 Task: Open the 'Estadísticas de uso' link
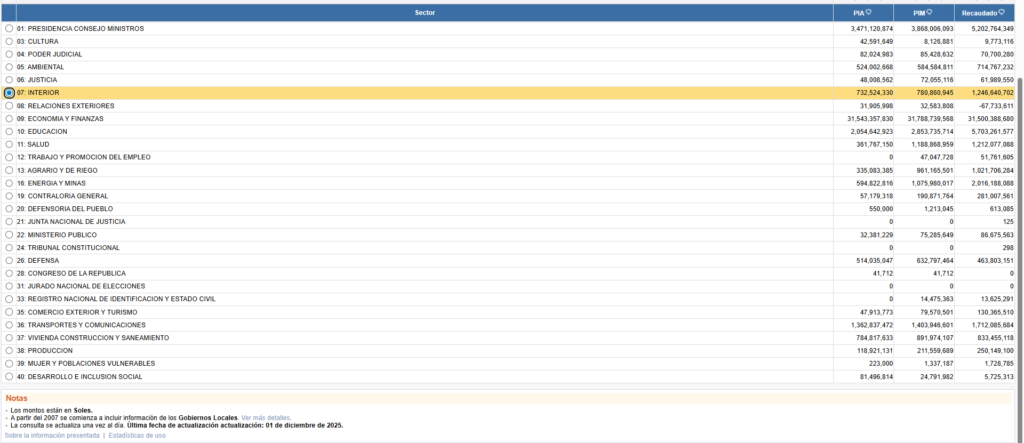tap(137, 436)
